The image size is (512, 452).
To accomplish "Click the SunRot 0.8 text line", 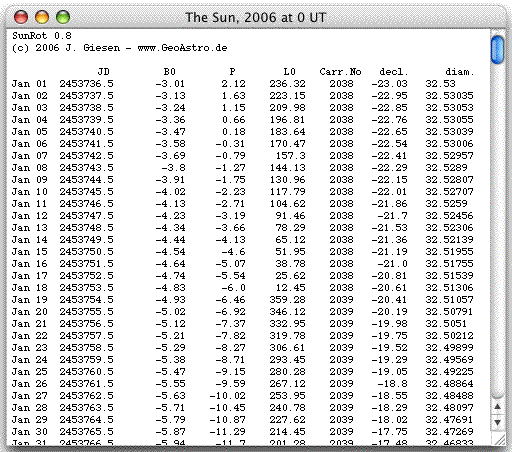I will pyautogui.click(x=42, y=36).
